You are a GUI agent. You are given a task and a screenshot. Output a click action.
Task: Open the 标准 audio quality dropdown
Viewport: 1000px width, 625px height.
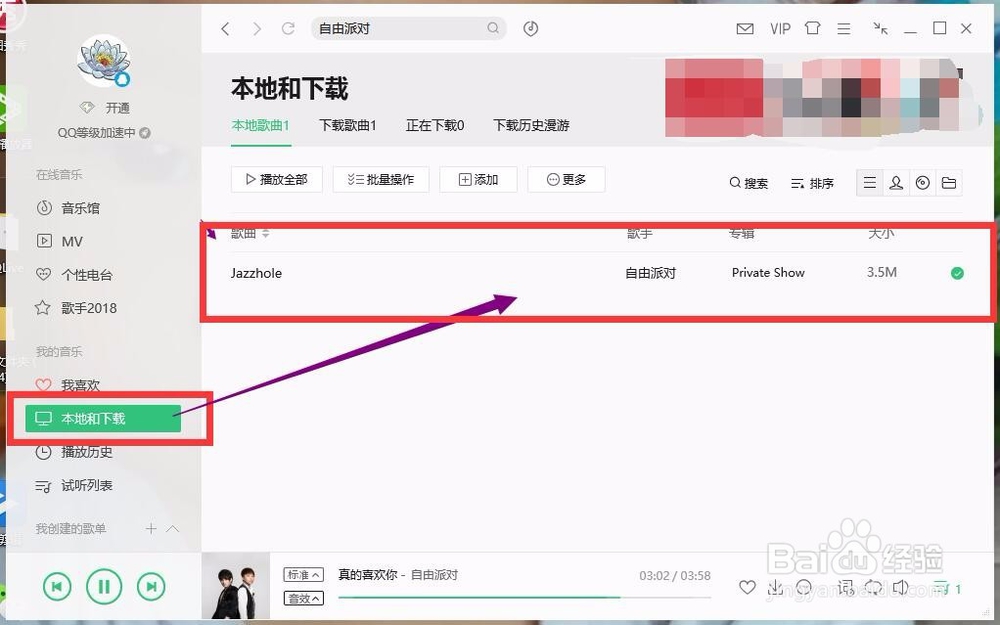click(303, 573)
